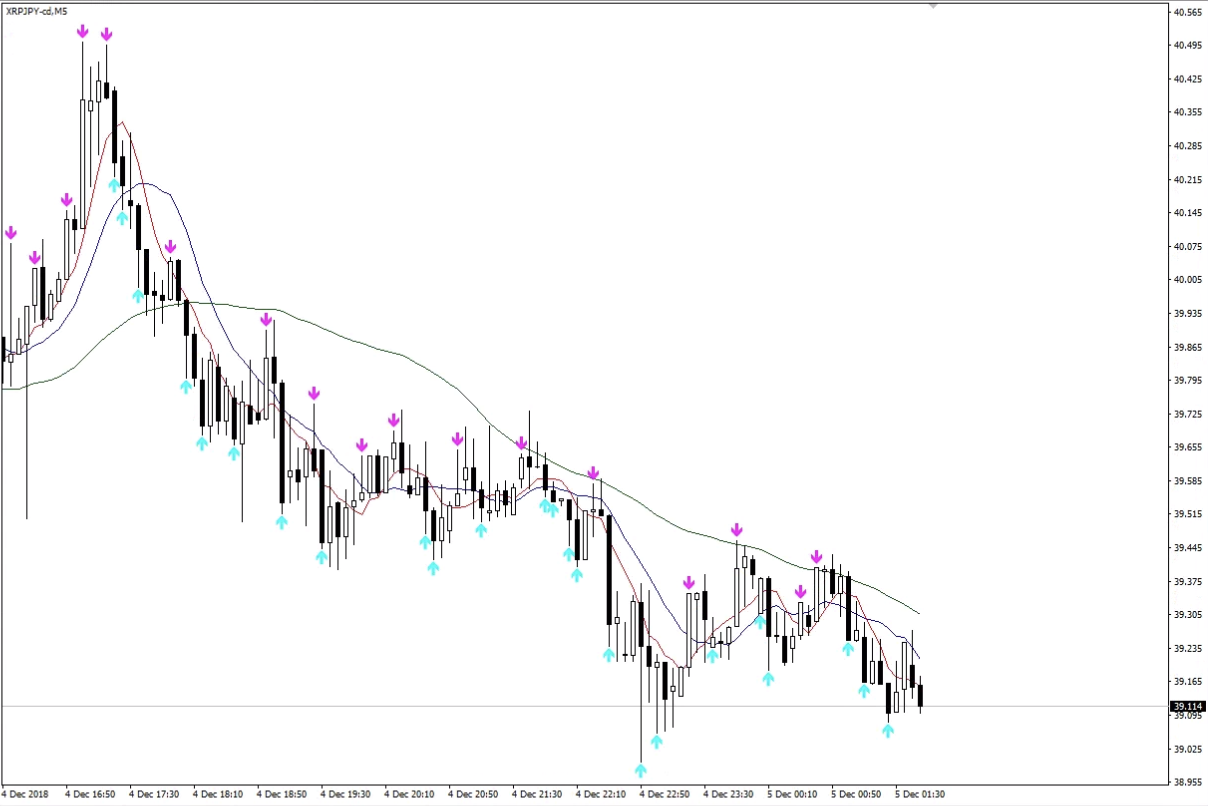The width and height of the screenshot is (1208, 806).
Task: Click price level 39.795 on the axis
Action: (x=1187, y=380)
